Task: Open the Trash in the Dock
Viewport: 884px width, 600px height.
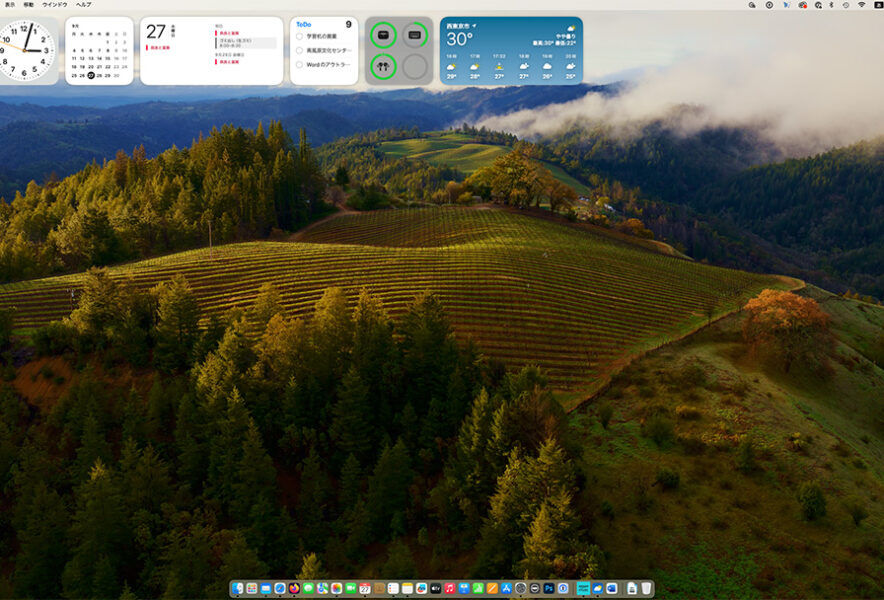Action: tap(646, 589)
